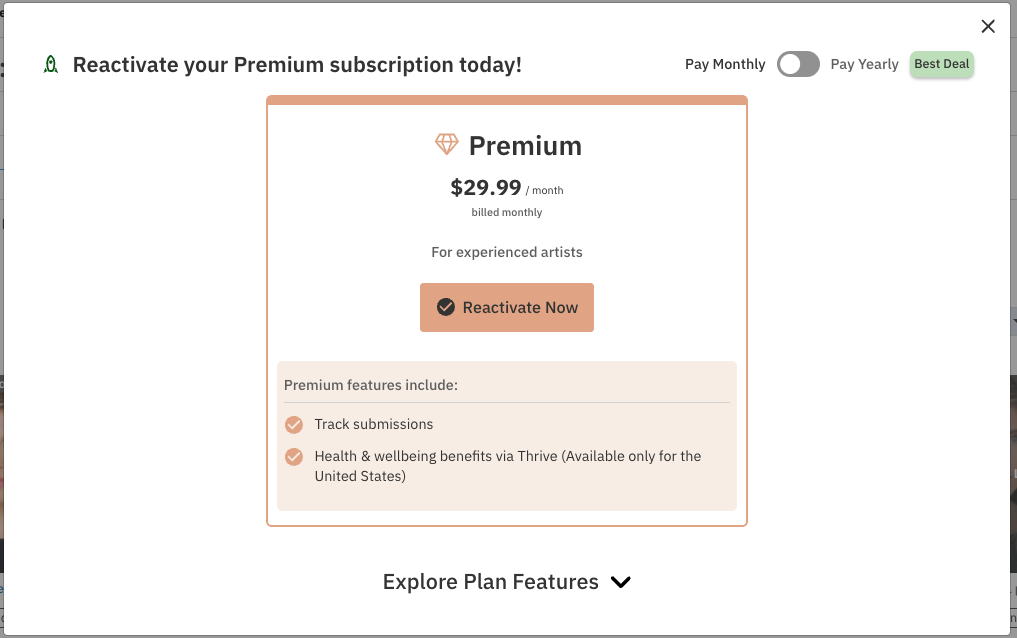Click the Health & wellbeing benefits text
The width and height of the screenshot is (1017, 638).
click(508, 466)
